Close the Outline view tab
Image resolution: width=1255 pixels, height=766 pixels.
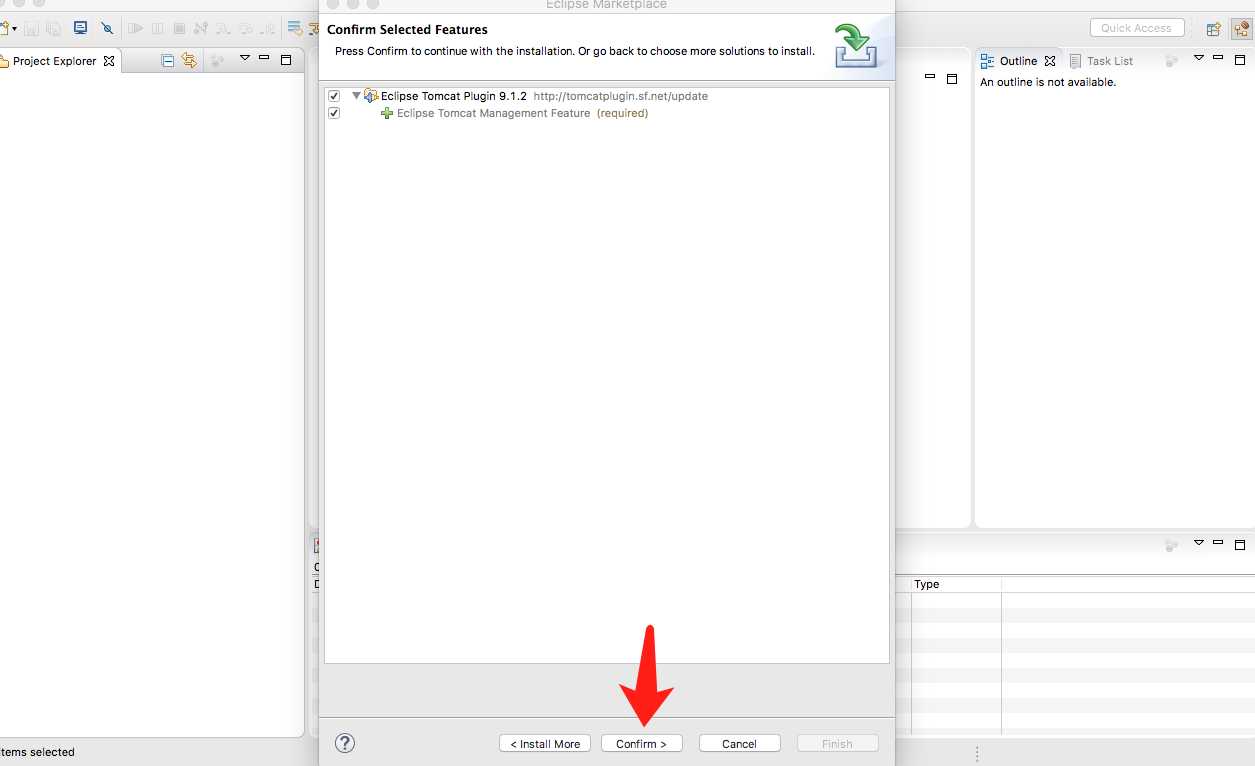pos(1050,61)
